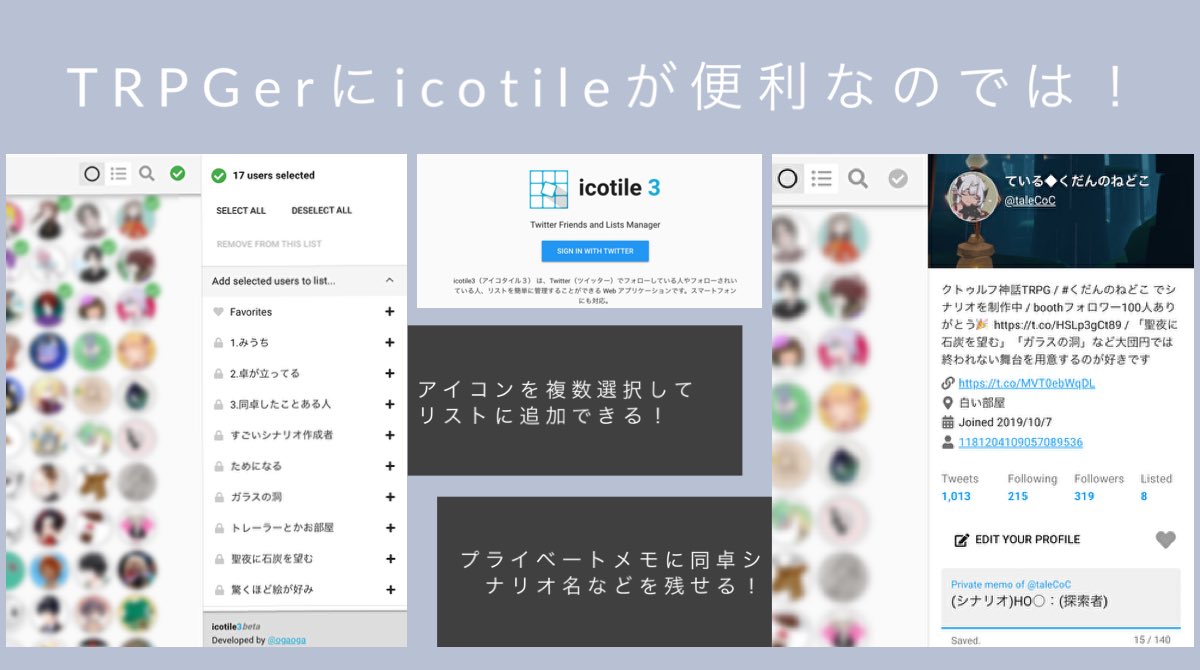Collapse the Add selected users to list section
Image resolution: width=1200 pixels, height=670 pixels.
pos(389,281)
